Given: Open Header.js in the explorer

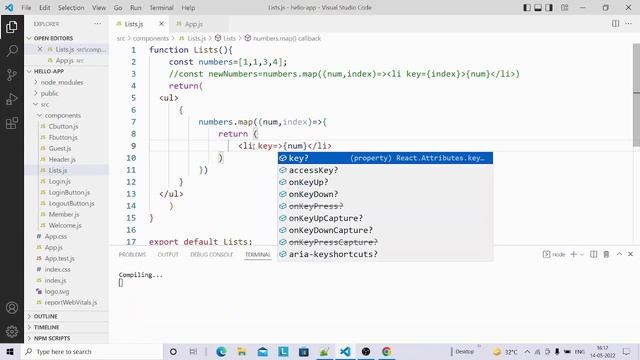Looking at the screenshot, I should (62, 160).
